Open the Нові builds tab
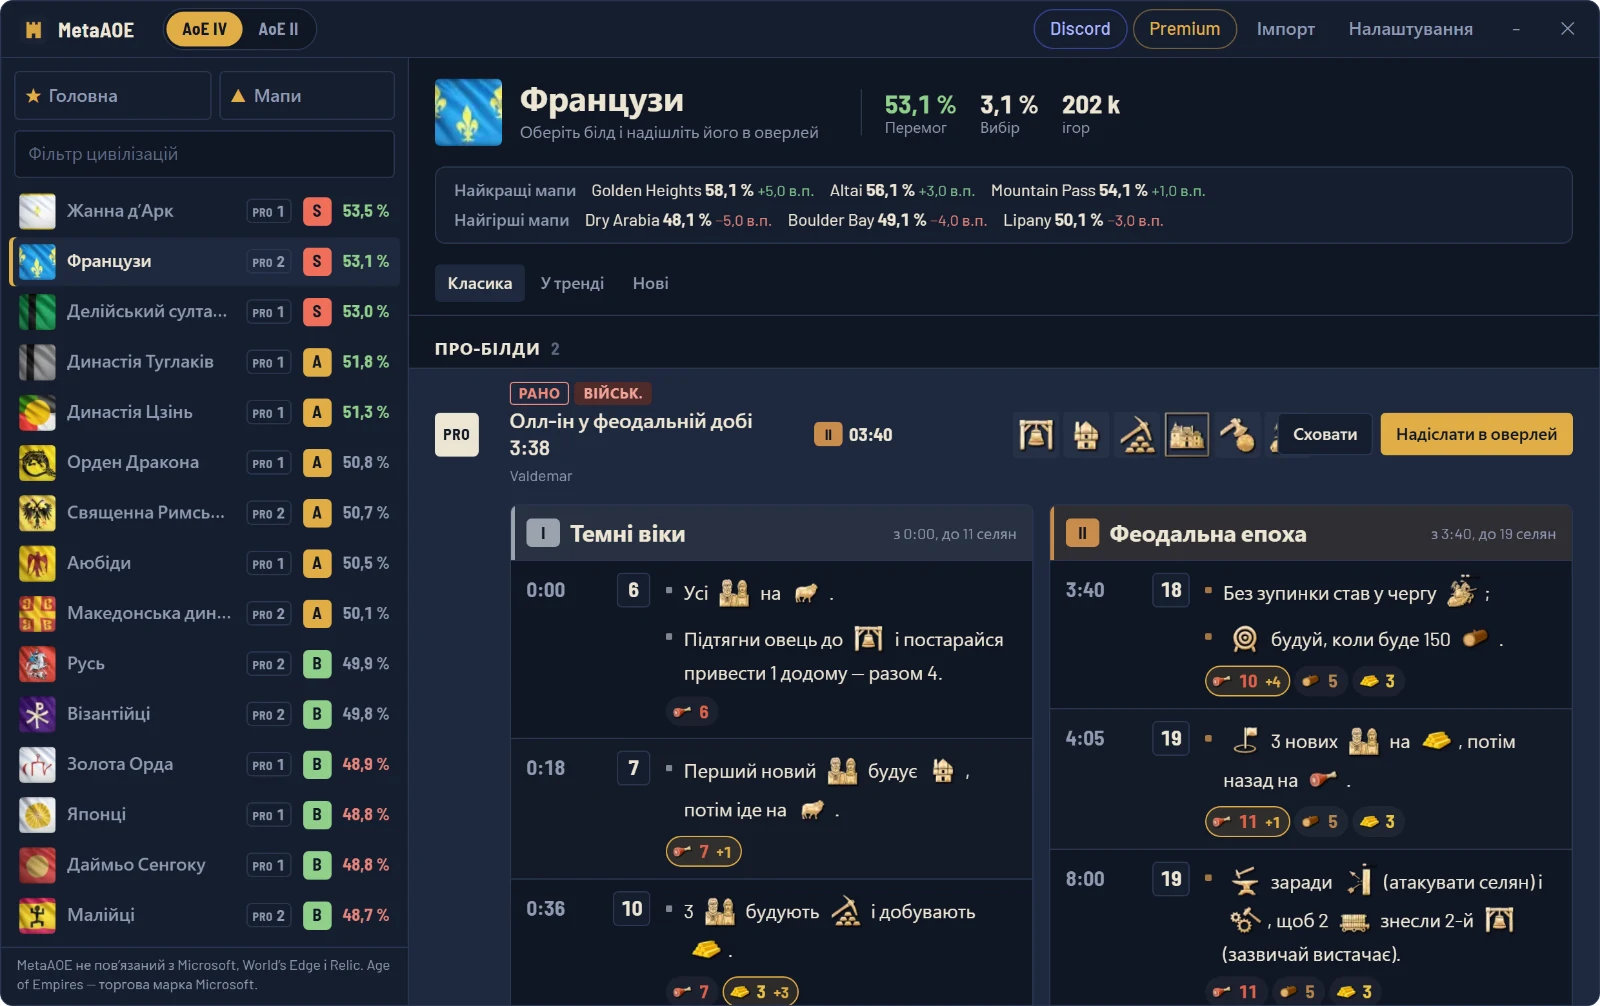Screen dimensions: 1600x1006 point(650,283)
